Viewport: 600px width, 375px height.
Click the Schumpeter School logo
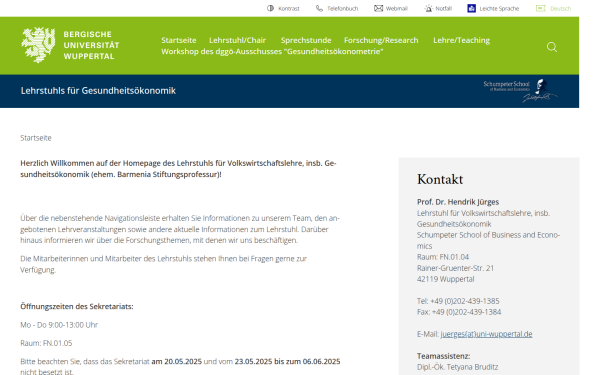pyautogui.click(x=520, y=91)
